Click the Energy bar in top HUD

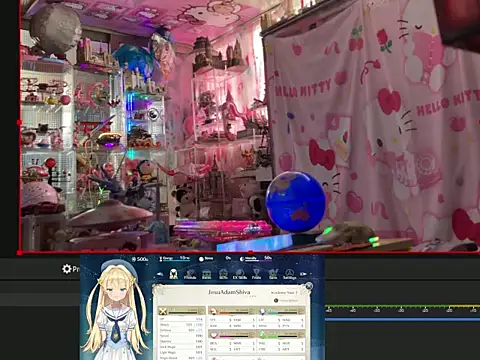[x=175, y=259]
